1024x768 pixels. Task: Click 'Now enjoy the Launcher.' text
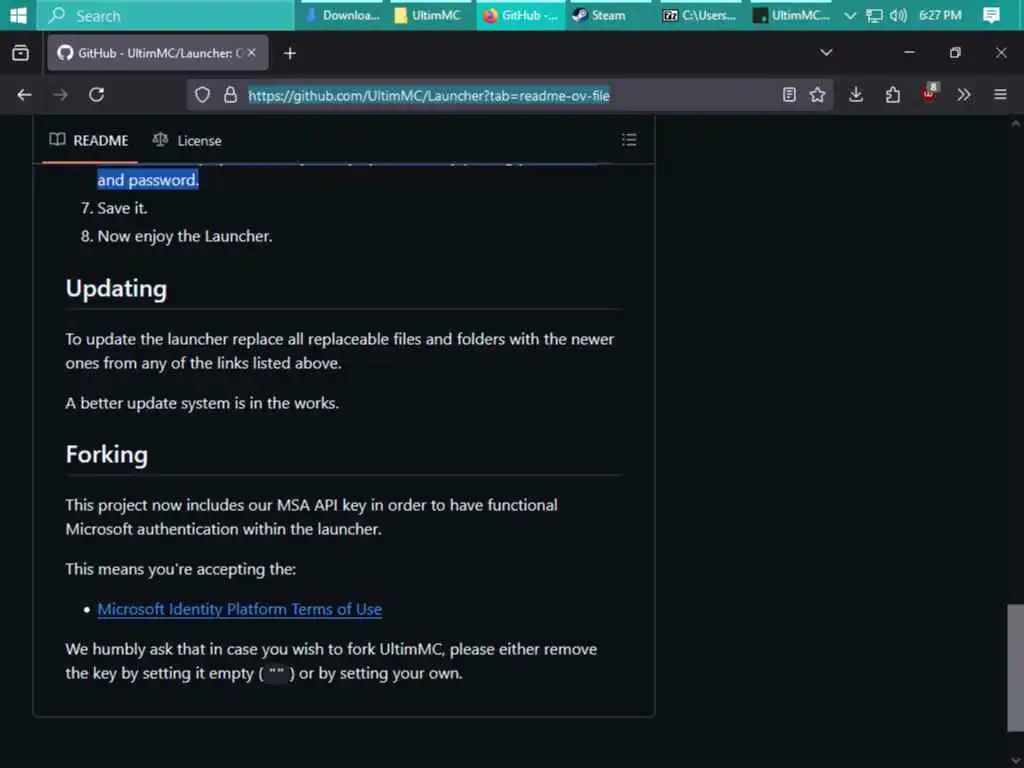click(x=185, y=236)
